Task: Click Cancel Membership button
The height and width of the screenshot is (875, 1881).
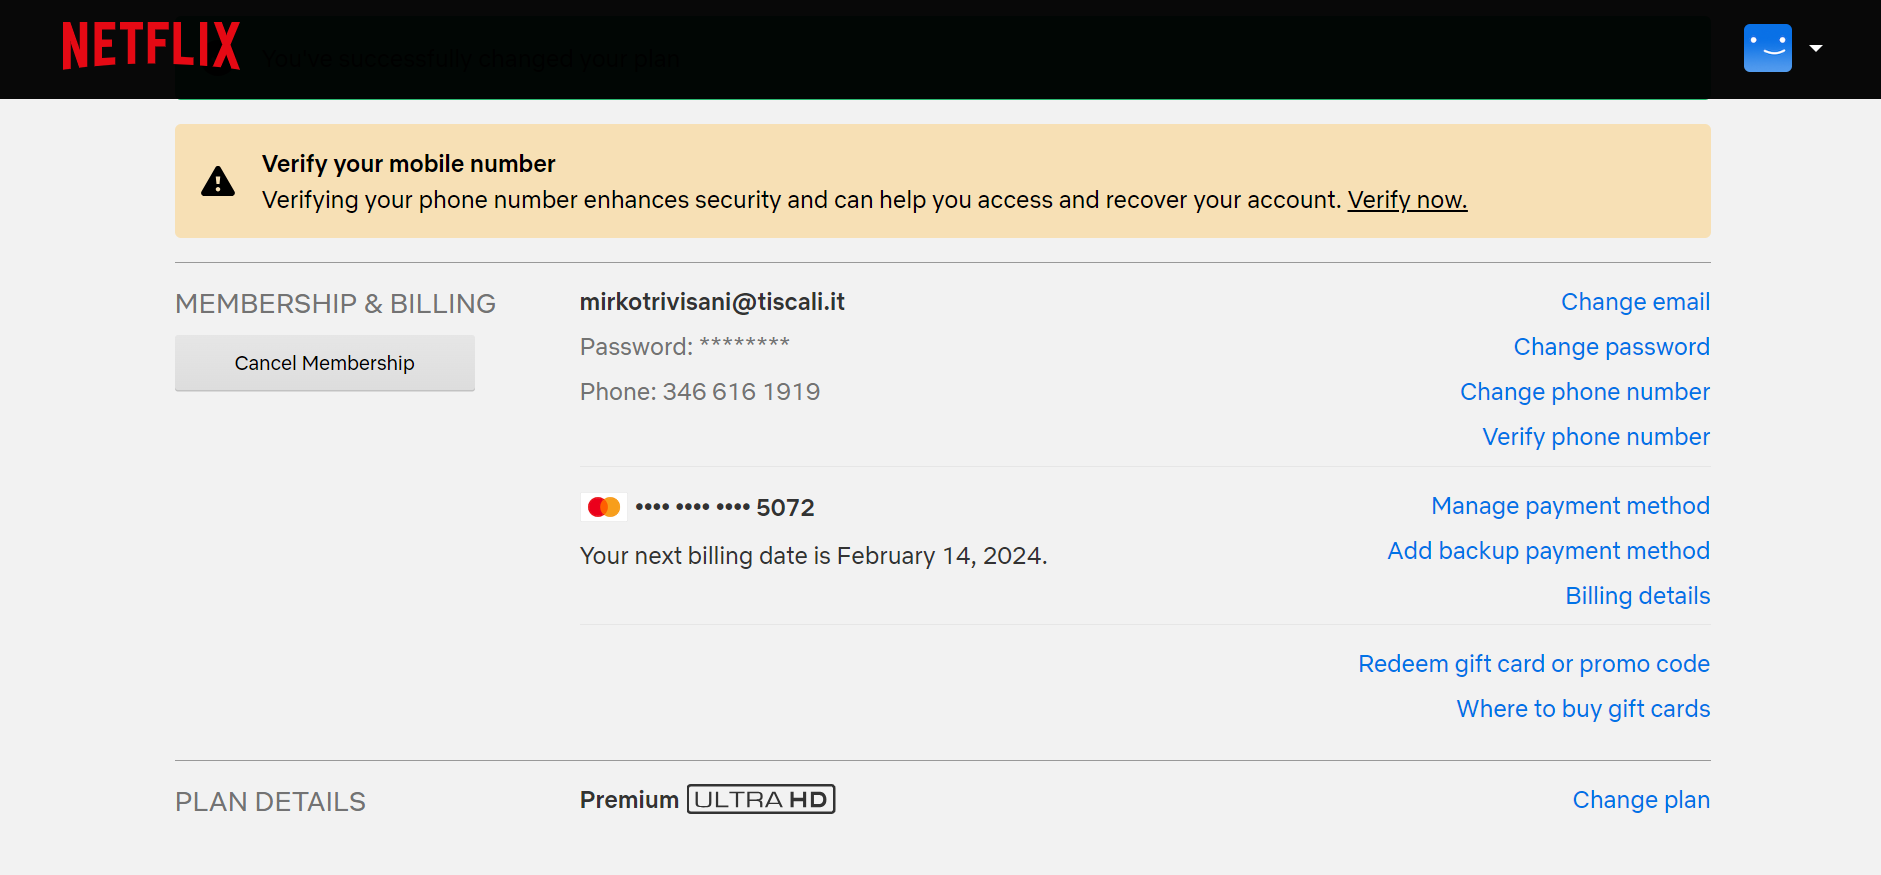Action: (325, 363)
